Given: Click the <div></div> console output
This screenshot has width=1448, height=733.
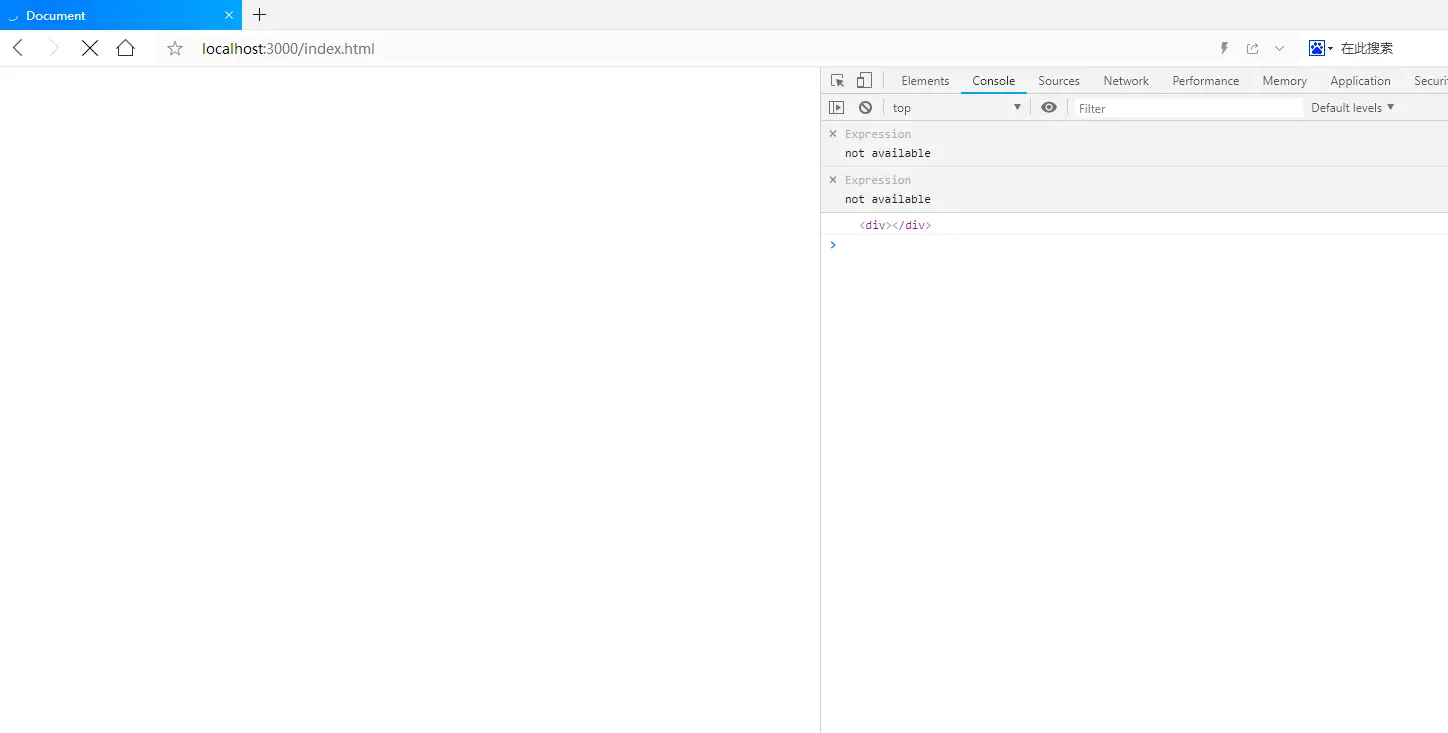Looking at the screenshot, I should tap(895, 225).
